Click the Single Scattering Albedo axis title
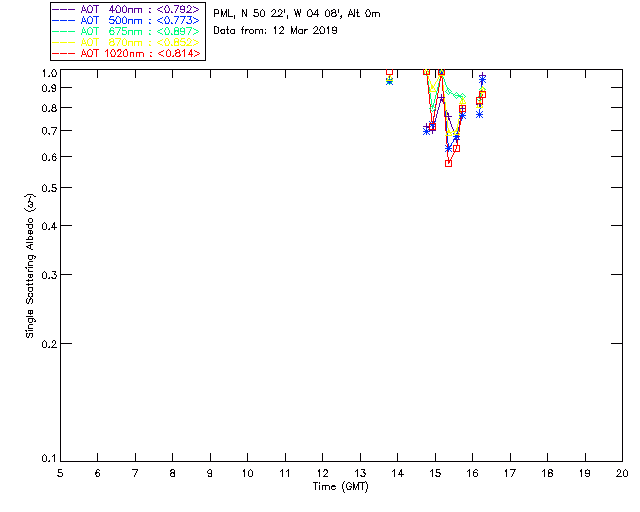Screen dimensions: 640x512 31,265
